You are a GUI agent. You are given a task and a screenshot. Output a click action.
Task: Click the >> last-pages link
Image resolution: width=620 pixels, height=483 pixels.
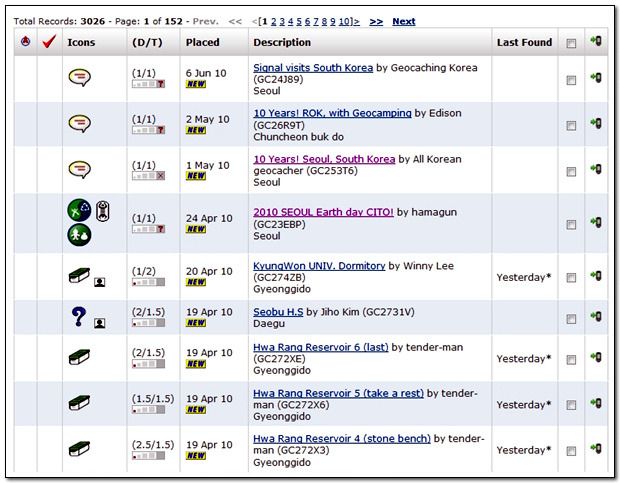(x=376, y=21)
